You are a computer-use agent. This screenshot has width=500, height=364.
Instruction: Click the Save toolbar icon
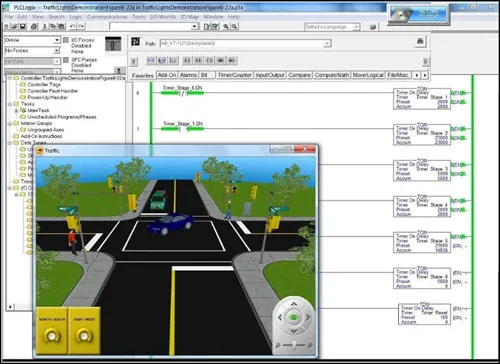22,26
